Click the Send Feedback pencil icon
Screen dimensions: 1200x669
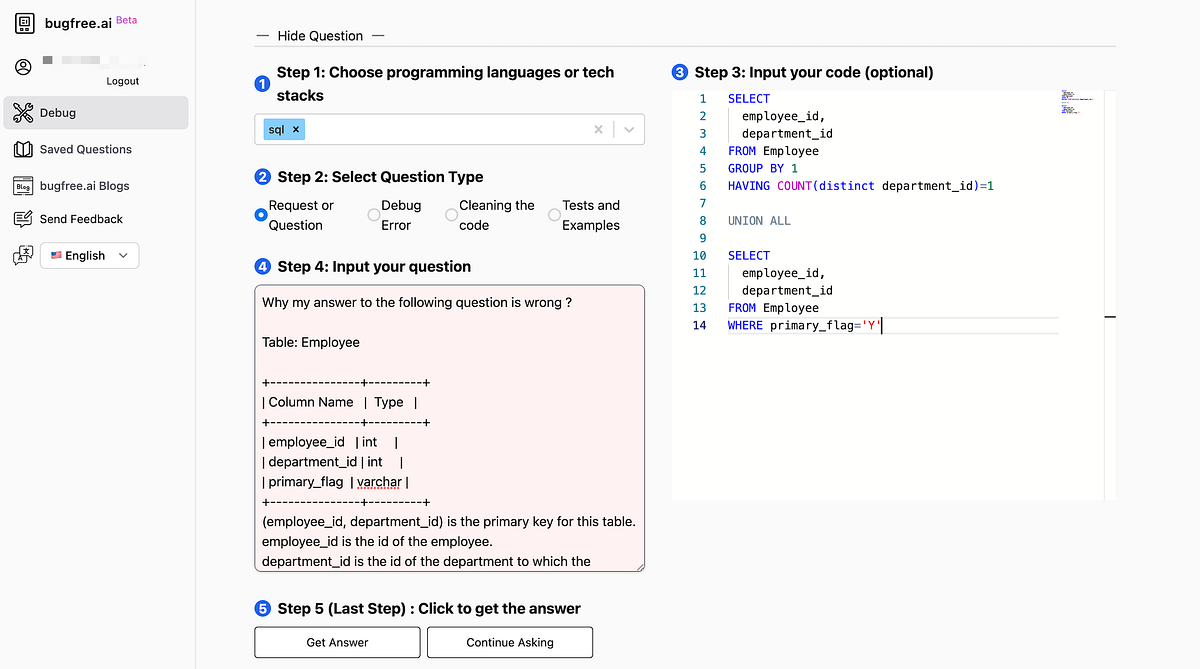(23, 218)
